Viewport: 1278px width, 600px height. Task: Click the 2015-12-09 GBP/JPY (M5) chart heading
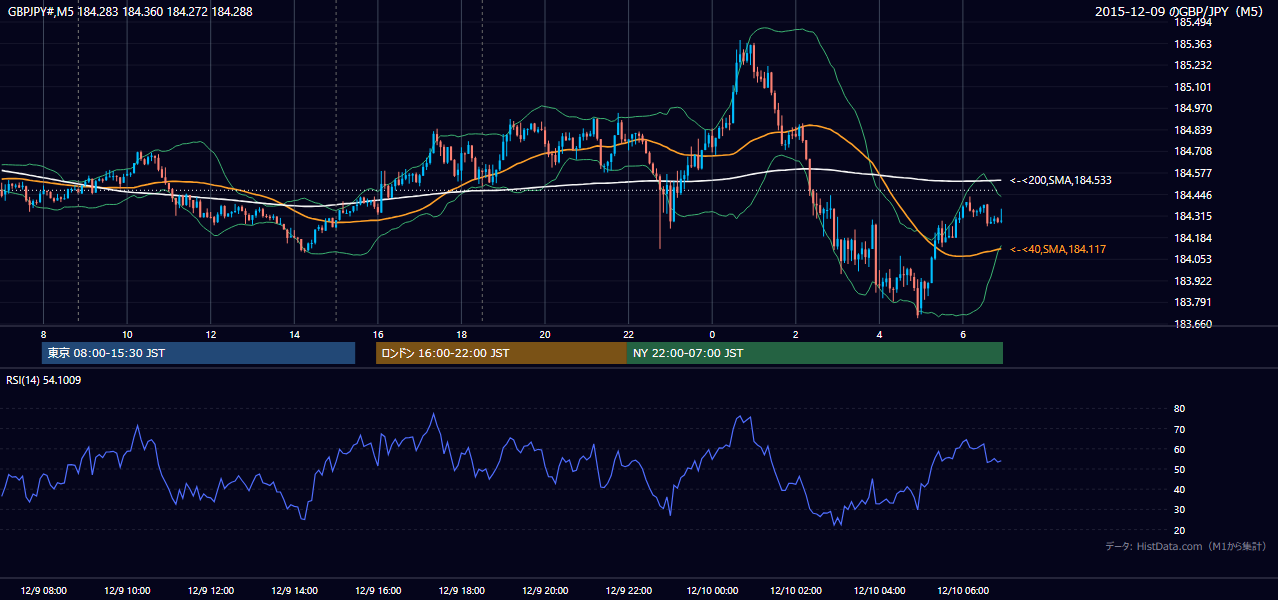[1180, 11]
